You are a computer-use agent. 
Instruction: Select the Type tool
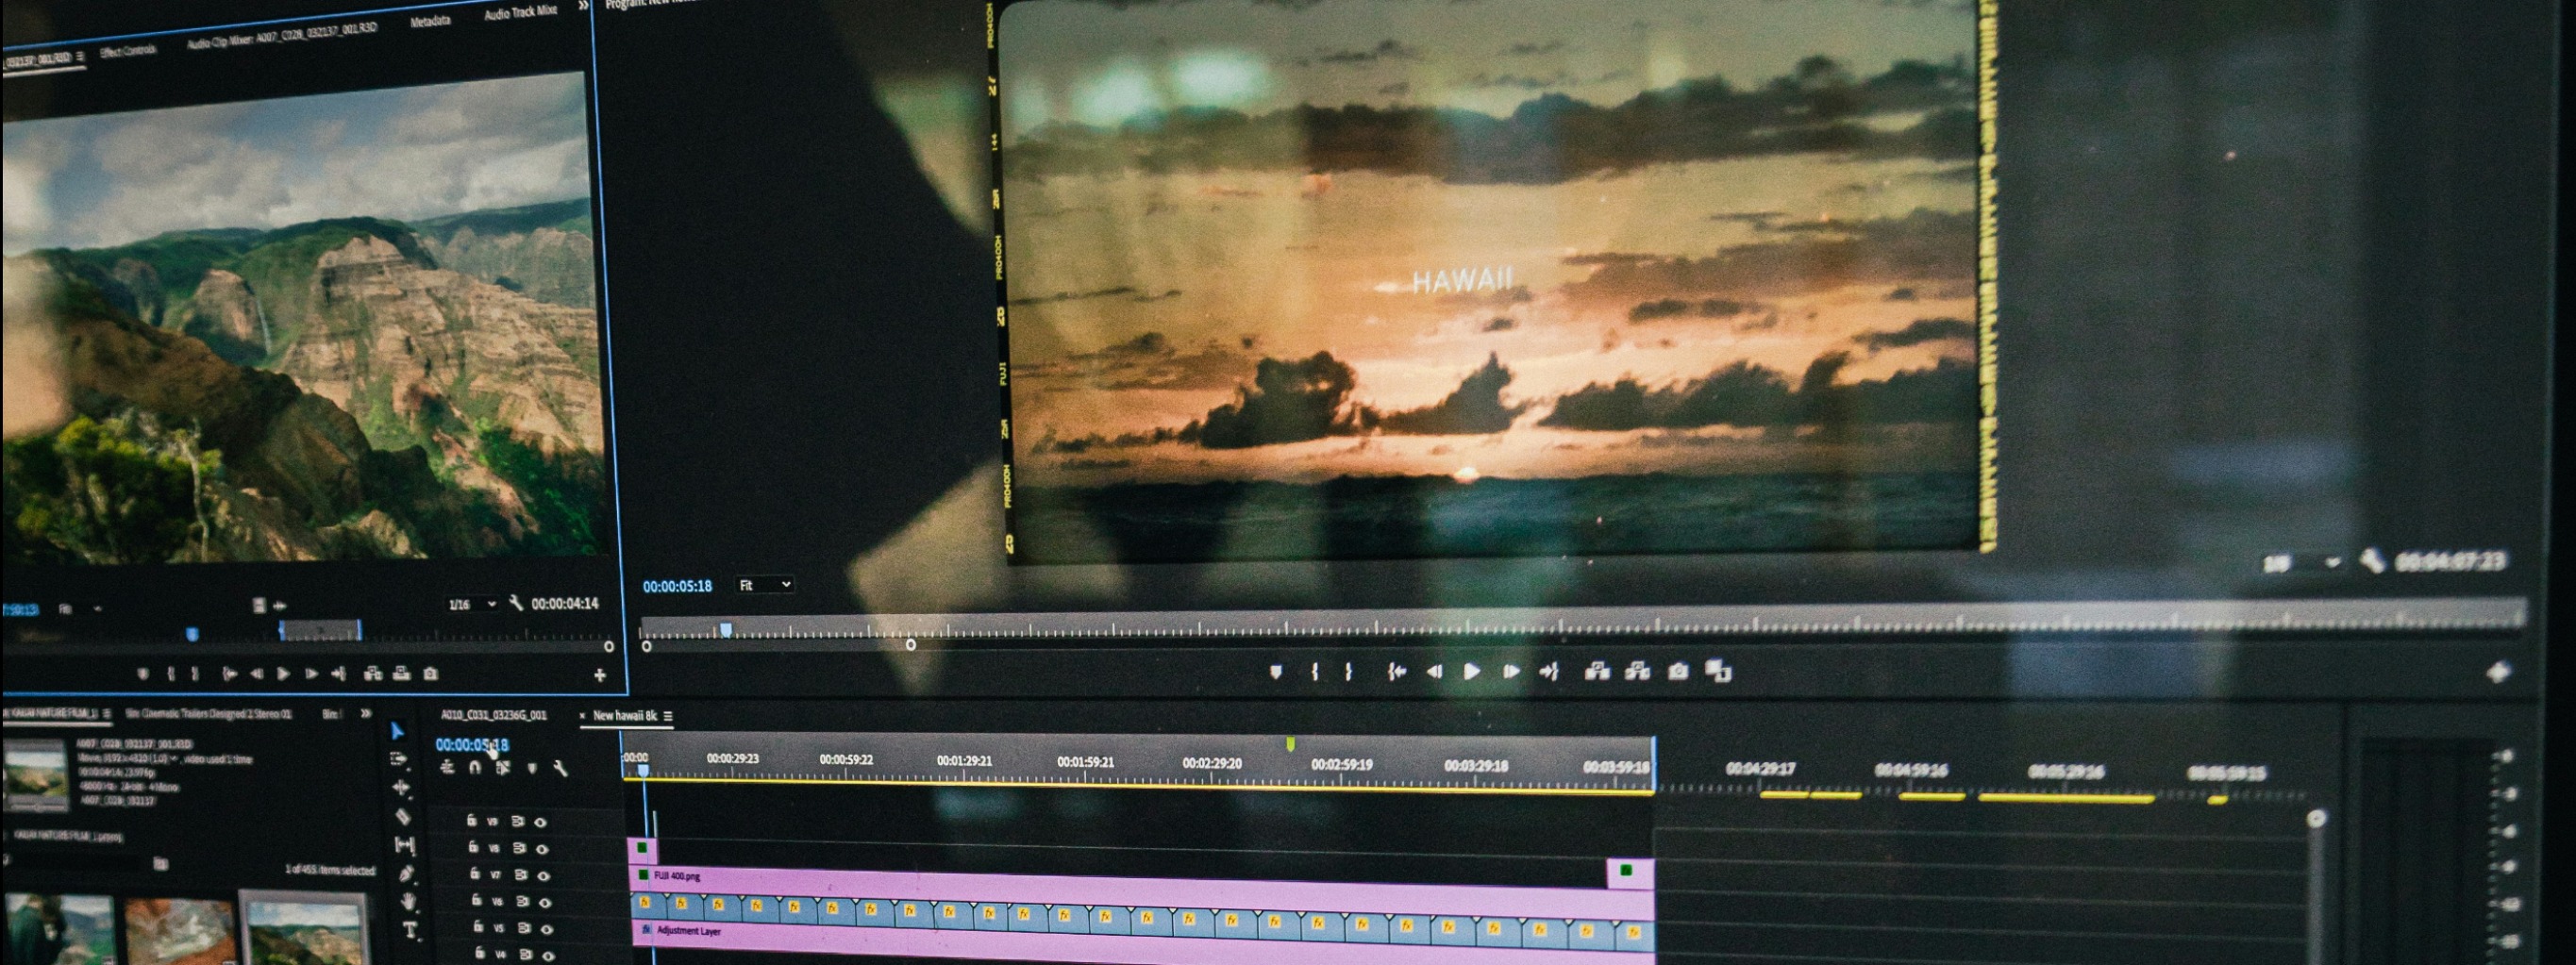point(410,930)
